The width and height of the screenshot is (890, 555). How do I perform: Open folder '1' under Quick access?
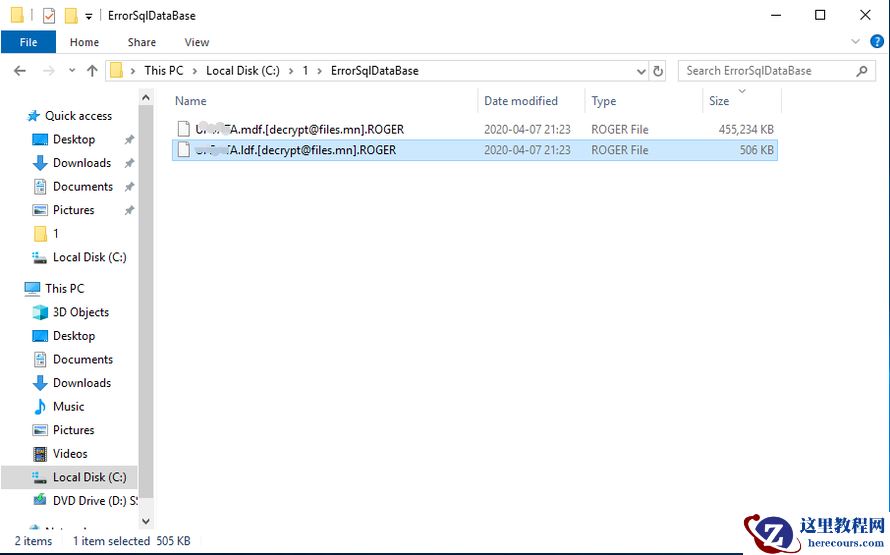[x=55, y=233]
